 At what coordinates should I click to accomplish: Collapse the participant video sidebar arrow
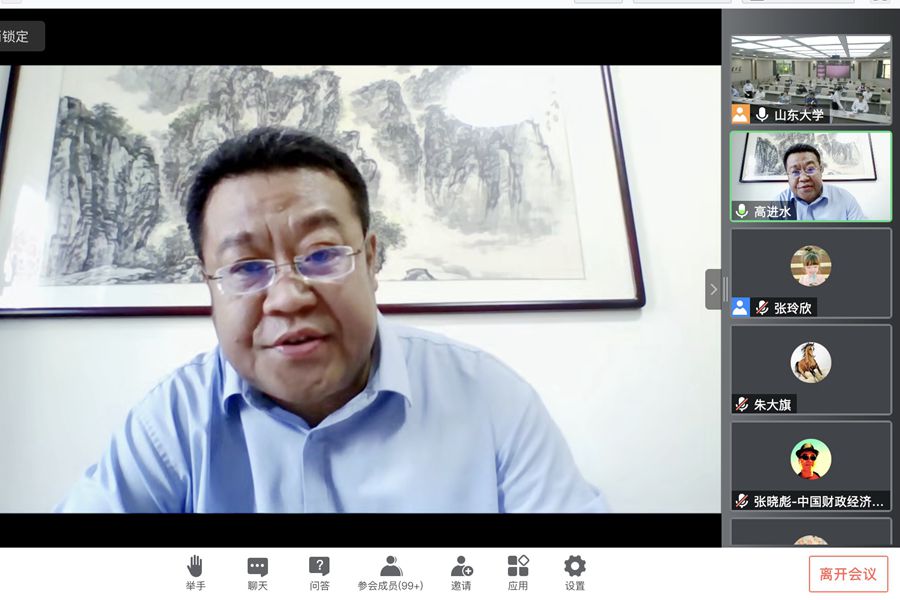(713, 289)
